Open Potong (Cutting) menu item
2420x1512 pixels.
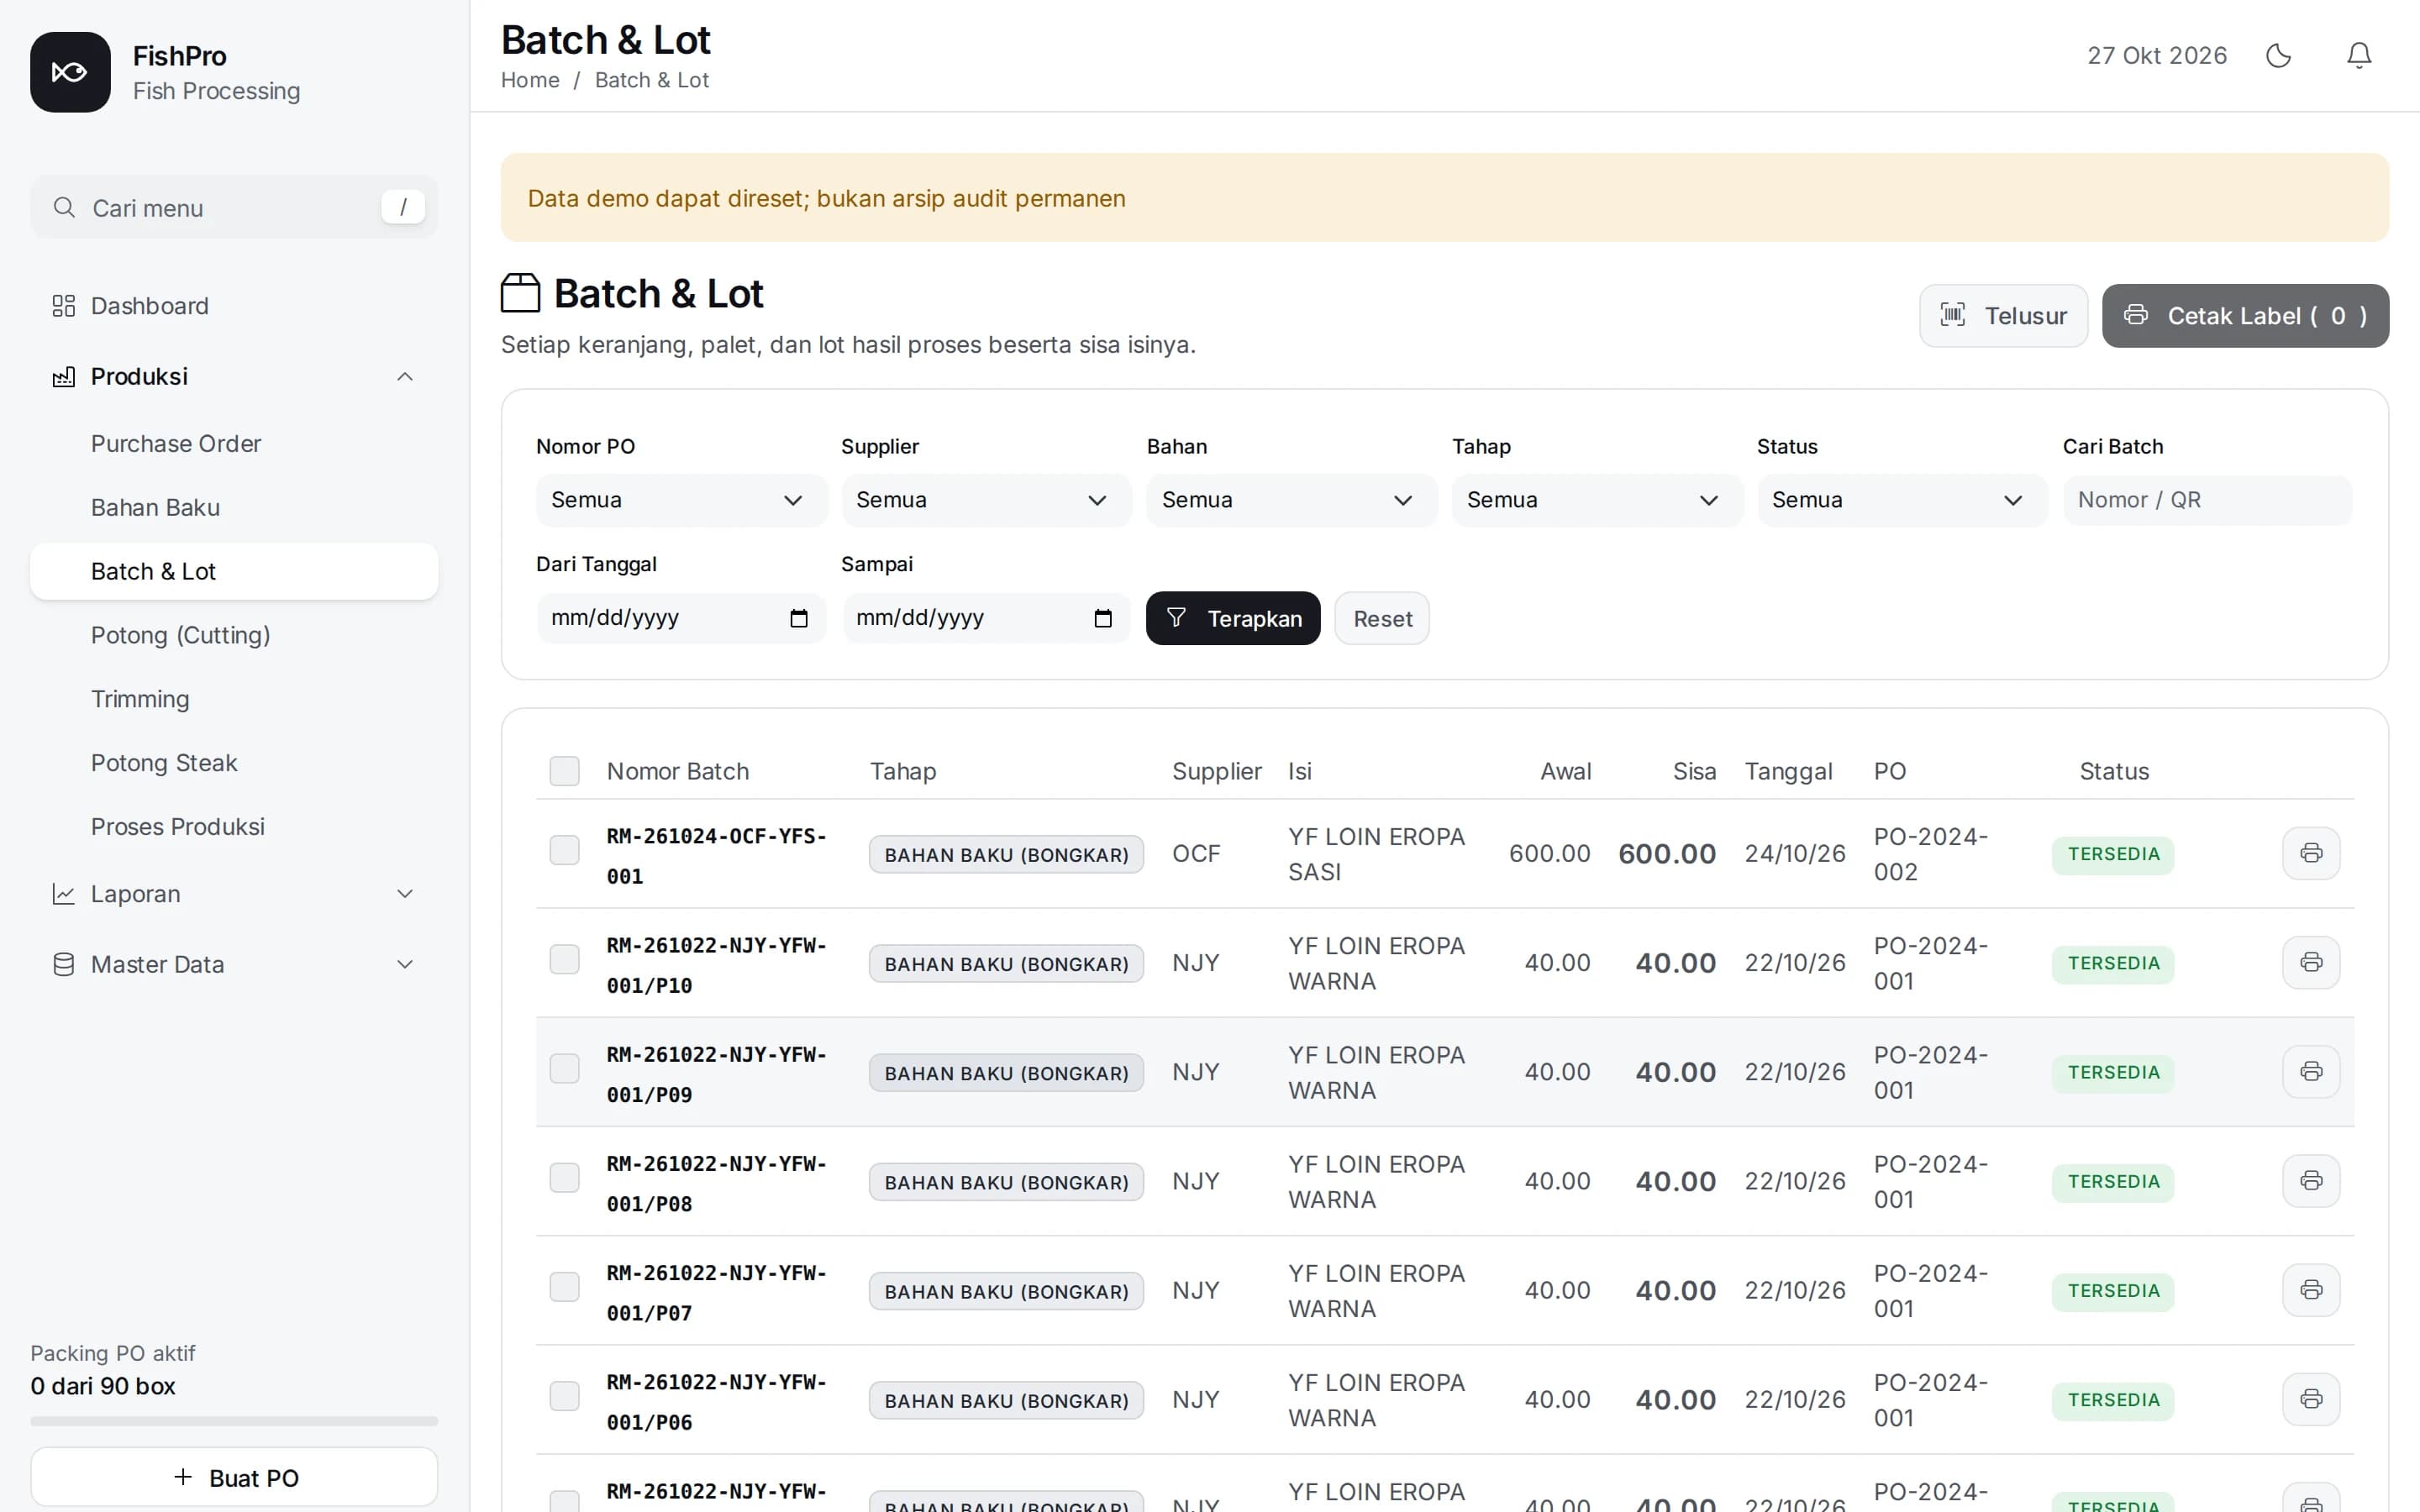point(234,636)
